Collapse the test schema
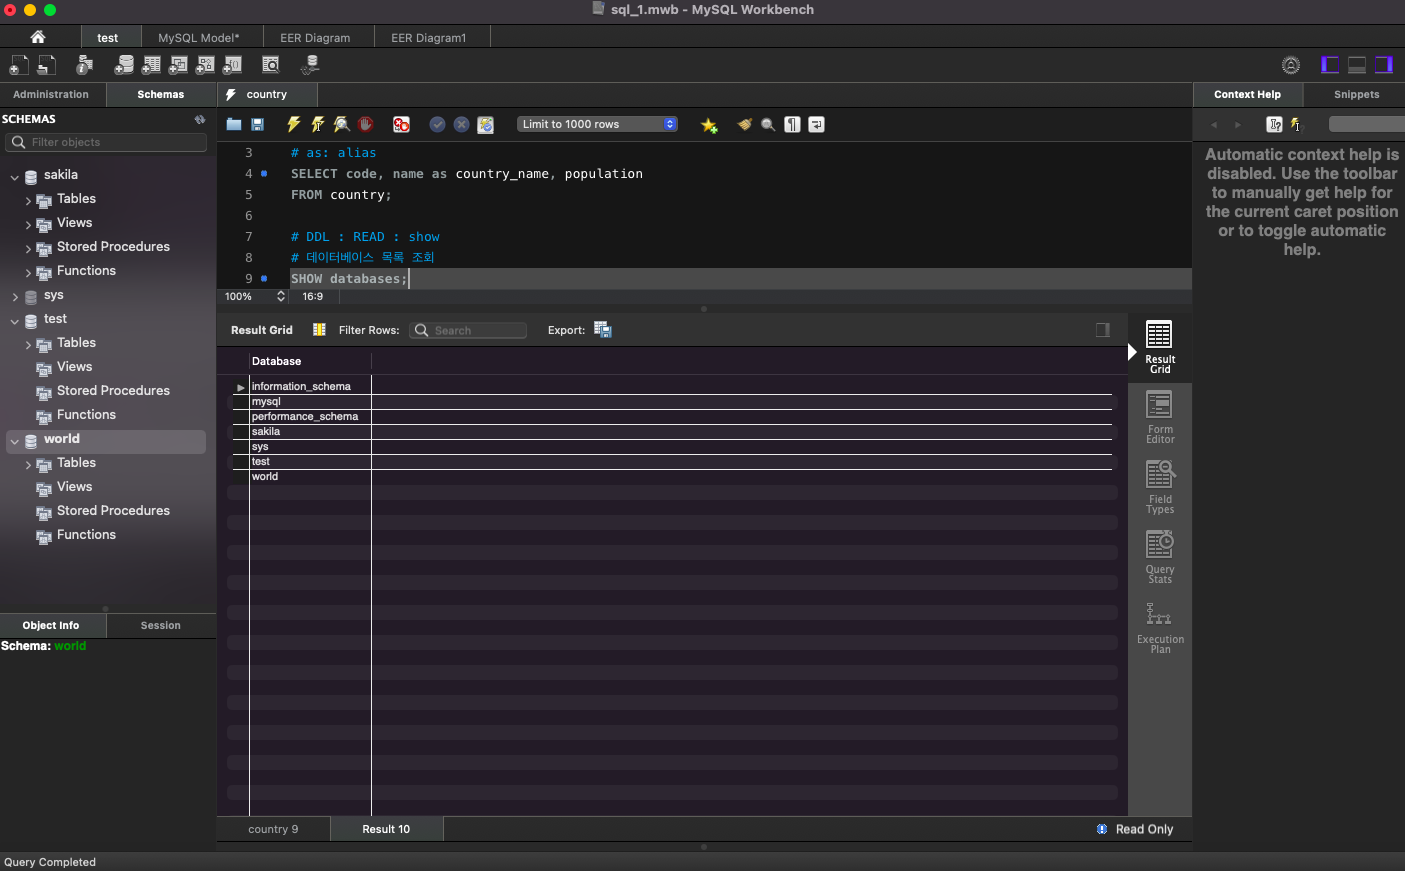This screenshot has height=871, width=1405. click(15, 320)
